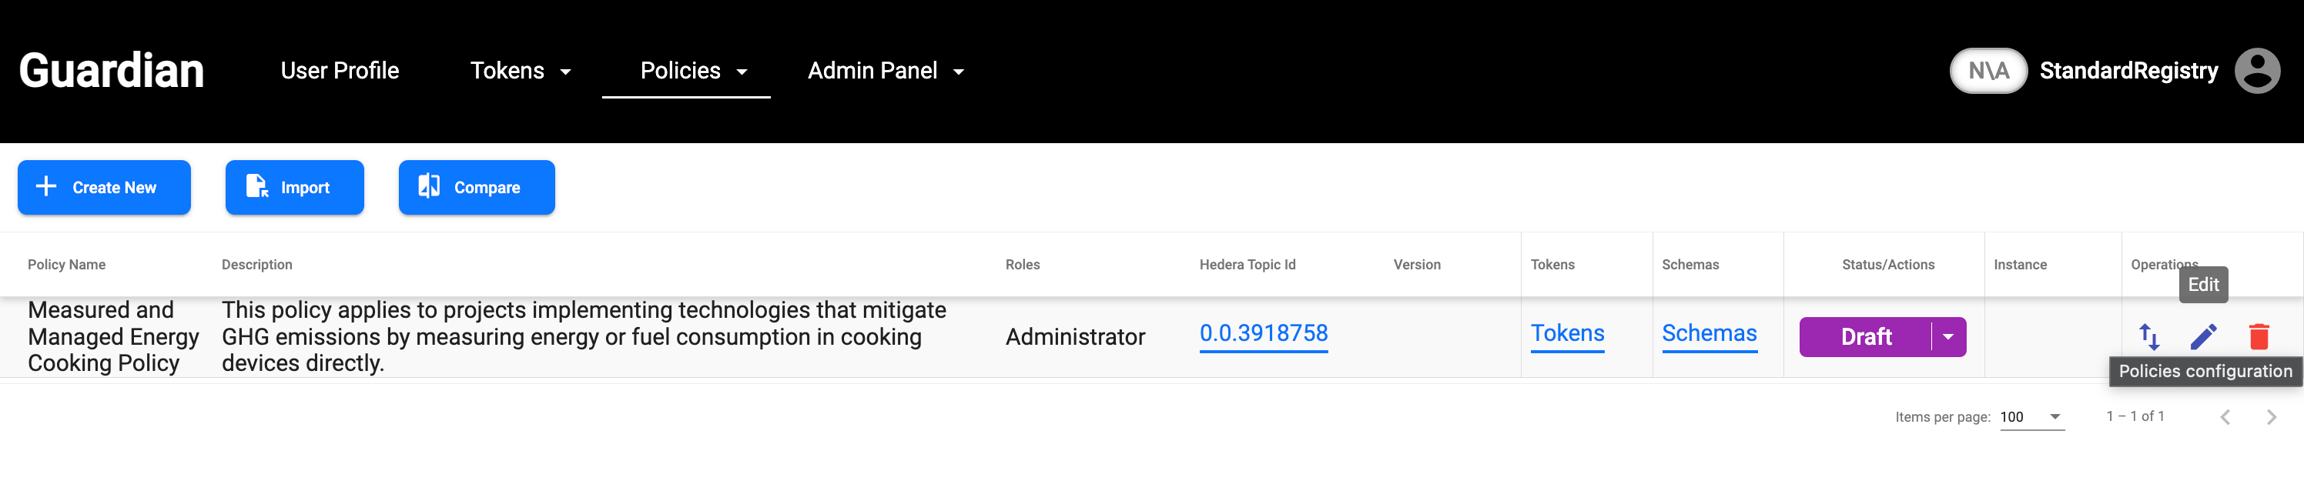The height and width of the screenshot is (491, 2304).
Task: Click the Import policy button
Action: tap(294, 187)
